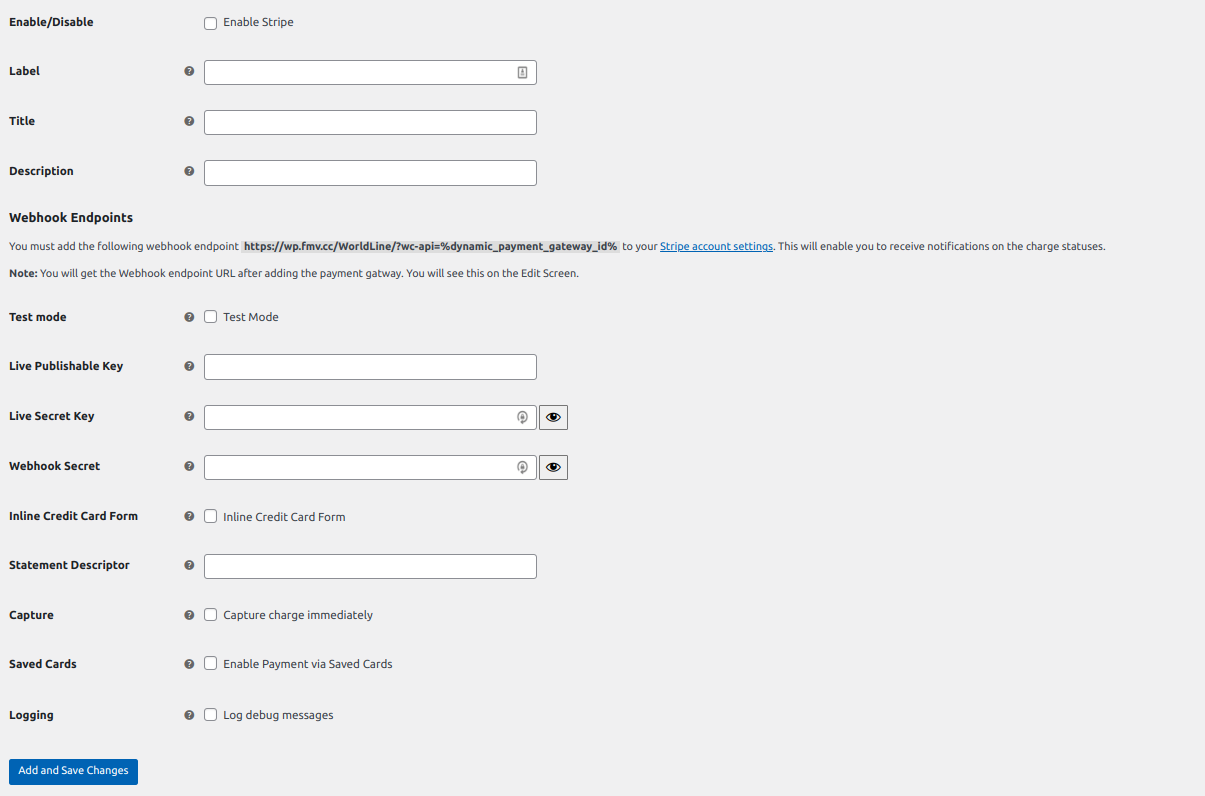Screen dimensions: 1205x796
Task: Click the help icon beside Saved Cards
Action: 189,665
